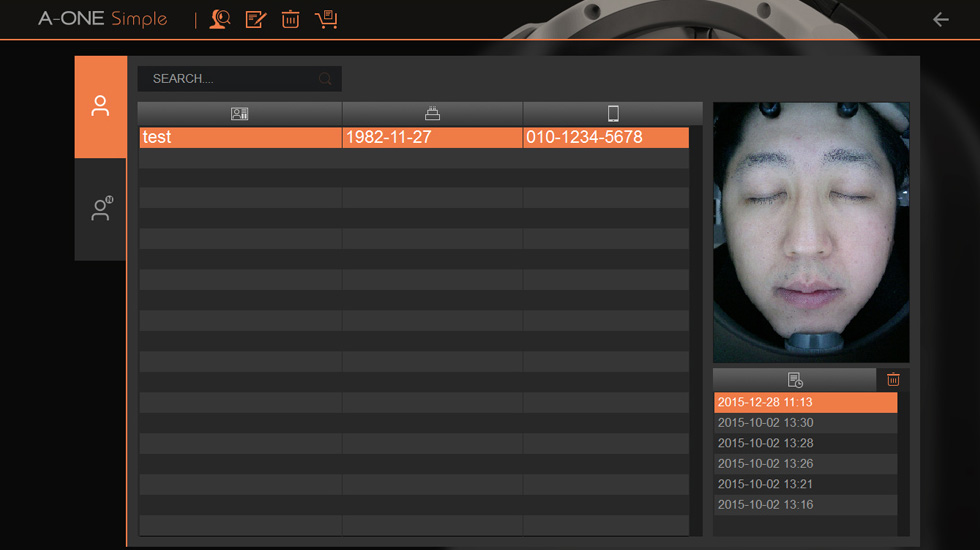Select record 2015-10-02 13:16
The width and height of the screenshot is (980, 550).
tap(806, 505)
